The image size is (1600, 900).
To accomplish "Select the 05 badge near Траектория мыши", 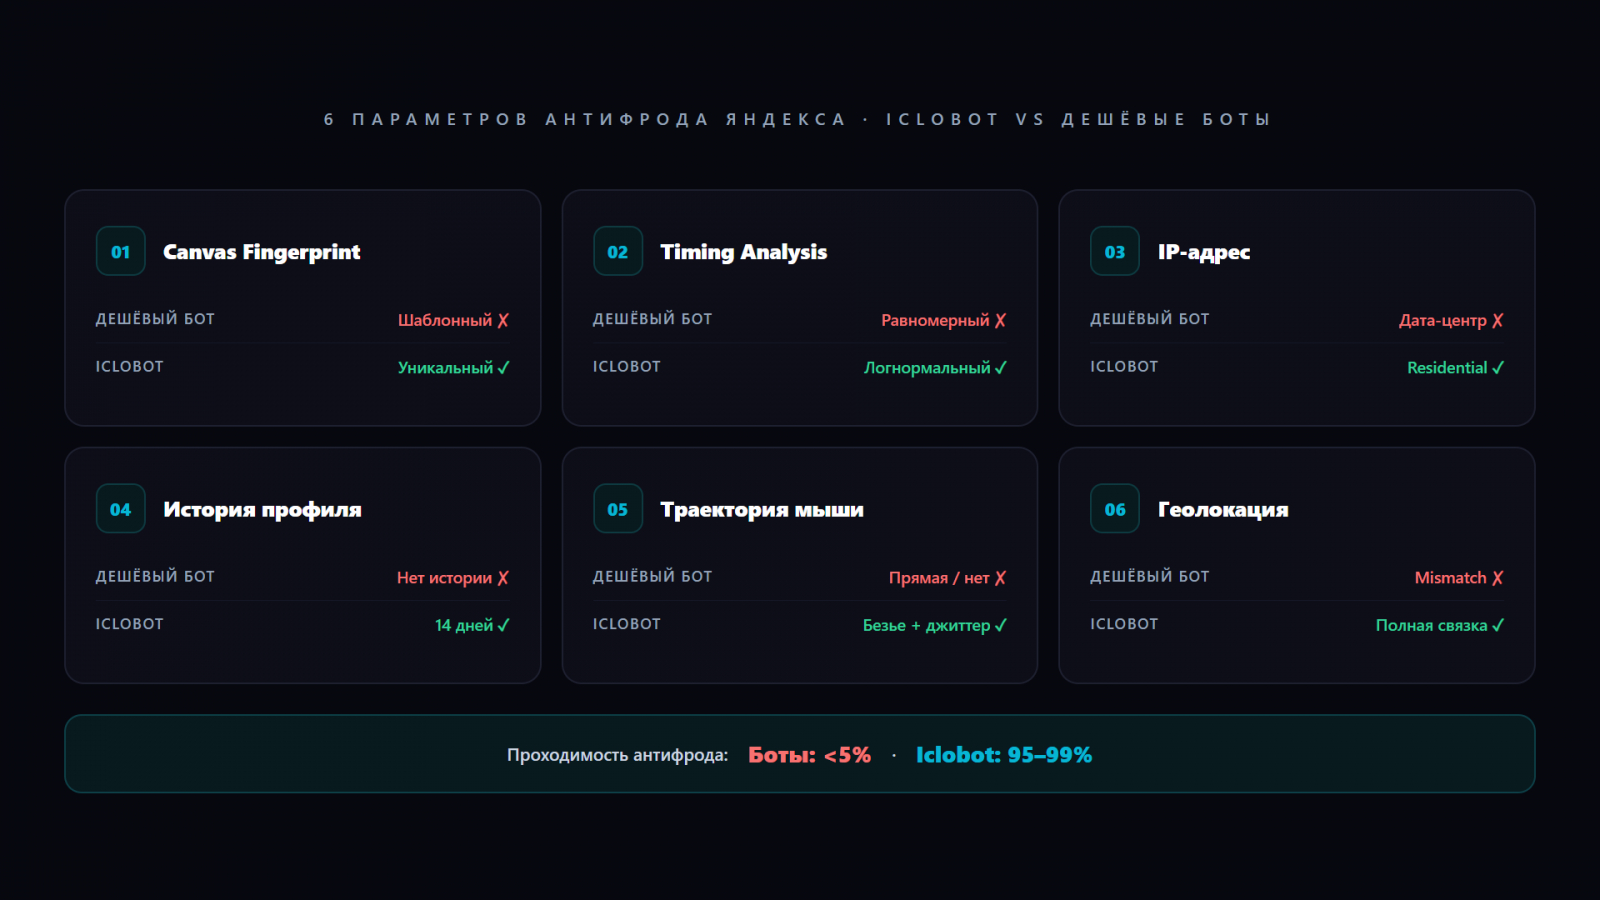I will (x=618, y=509).
